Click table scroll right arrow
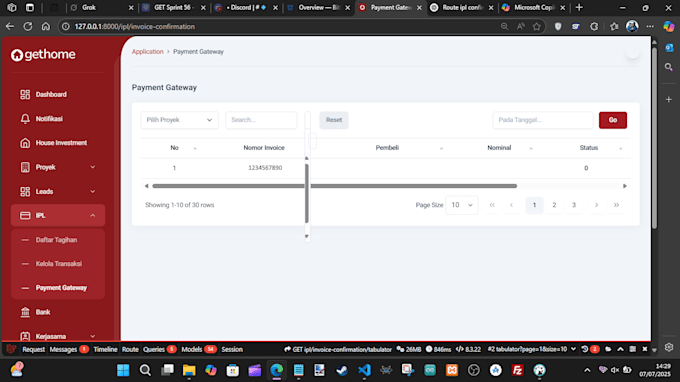The image size is (680, 382). (x=625, y=186)
